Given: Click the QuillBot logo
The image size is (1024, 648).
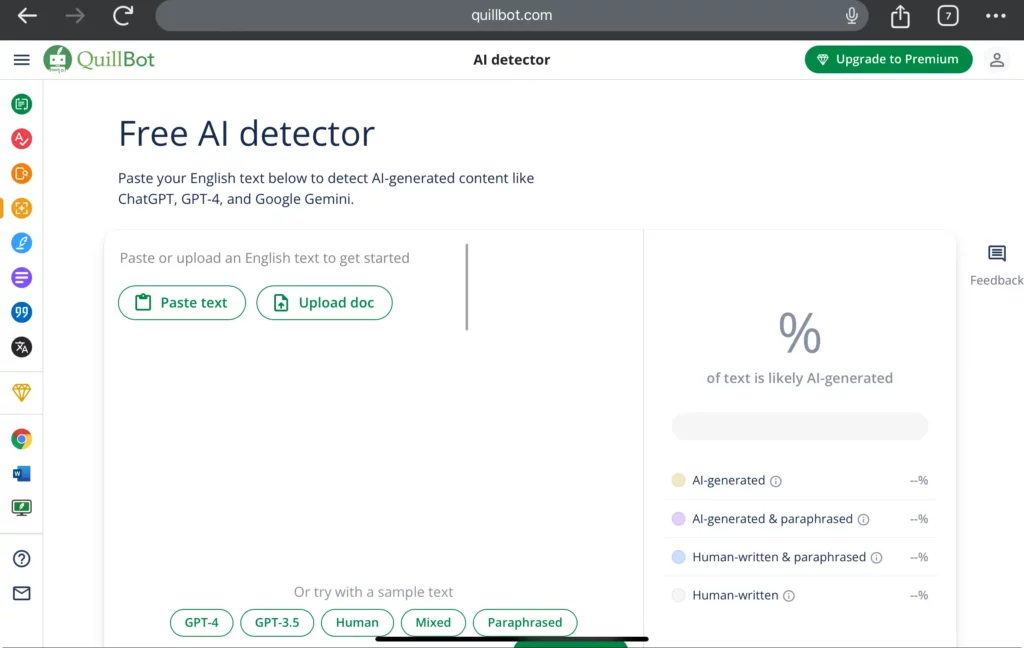Looking at the screenshot, I should click(99, 59).
